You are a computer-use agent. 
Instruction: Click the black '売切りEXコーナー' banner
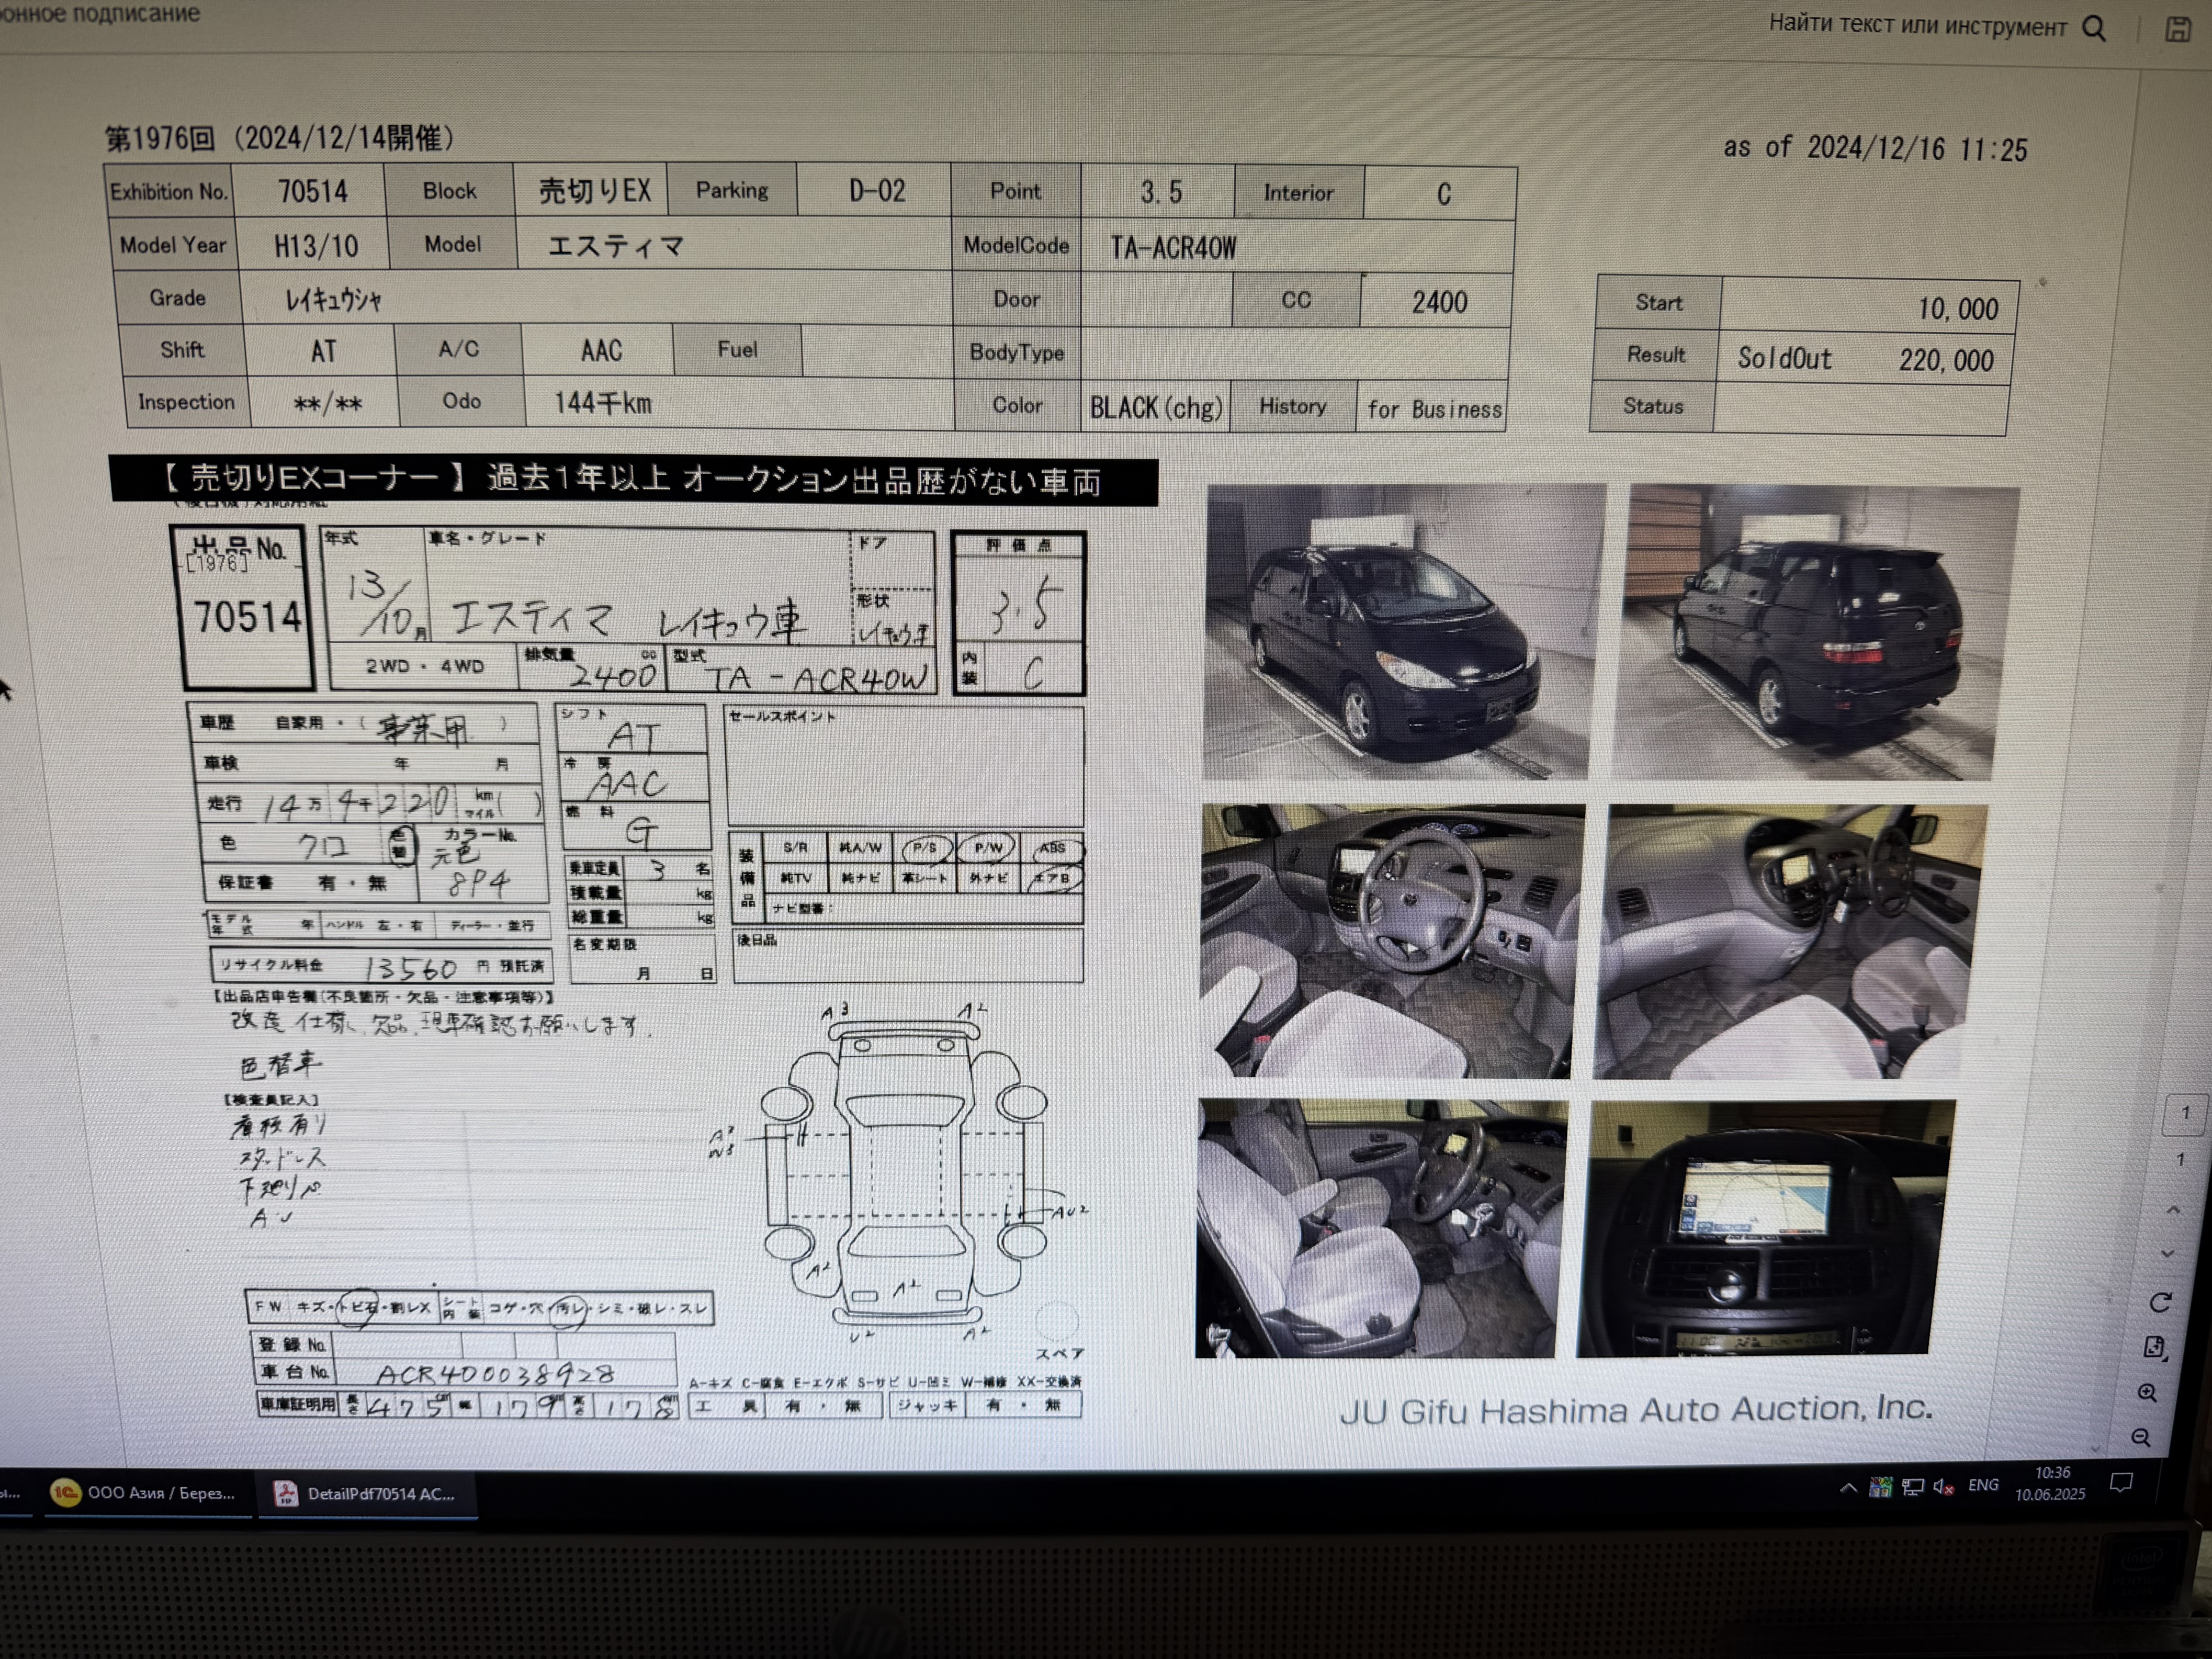point(633,480)
